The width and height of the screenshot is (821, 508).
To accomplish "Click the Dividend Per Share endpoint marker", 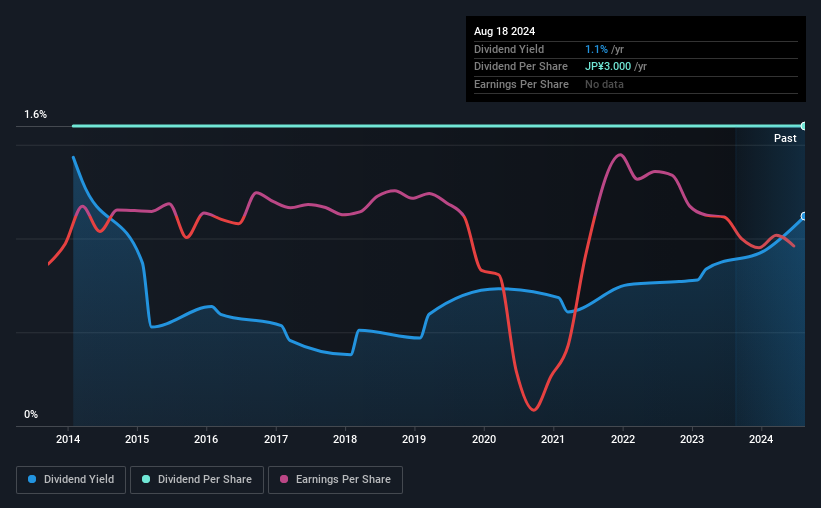I will 804,126.
